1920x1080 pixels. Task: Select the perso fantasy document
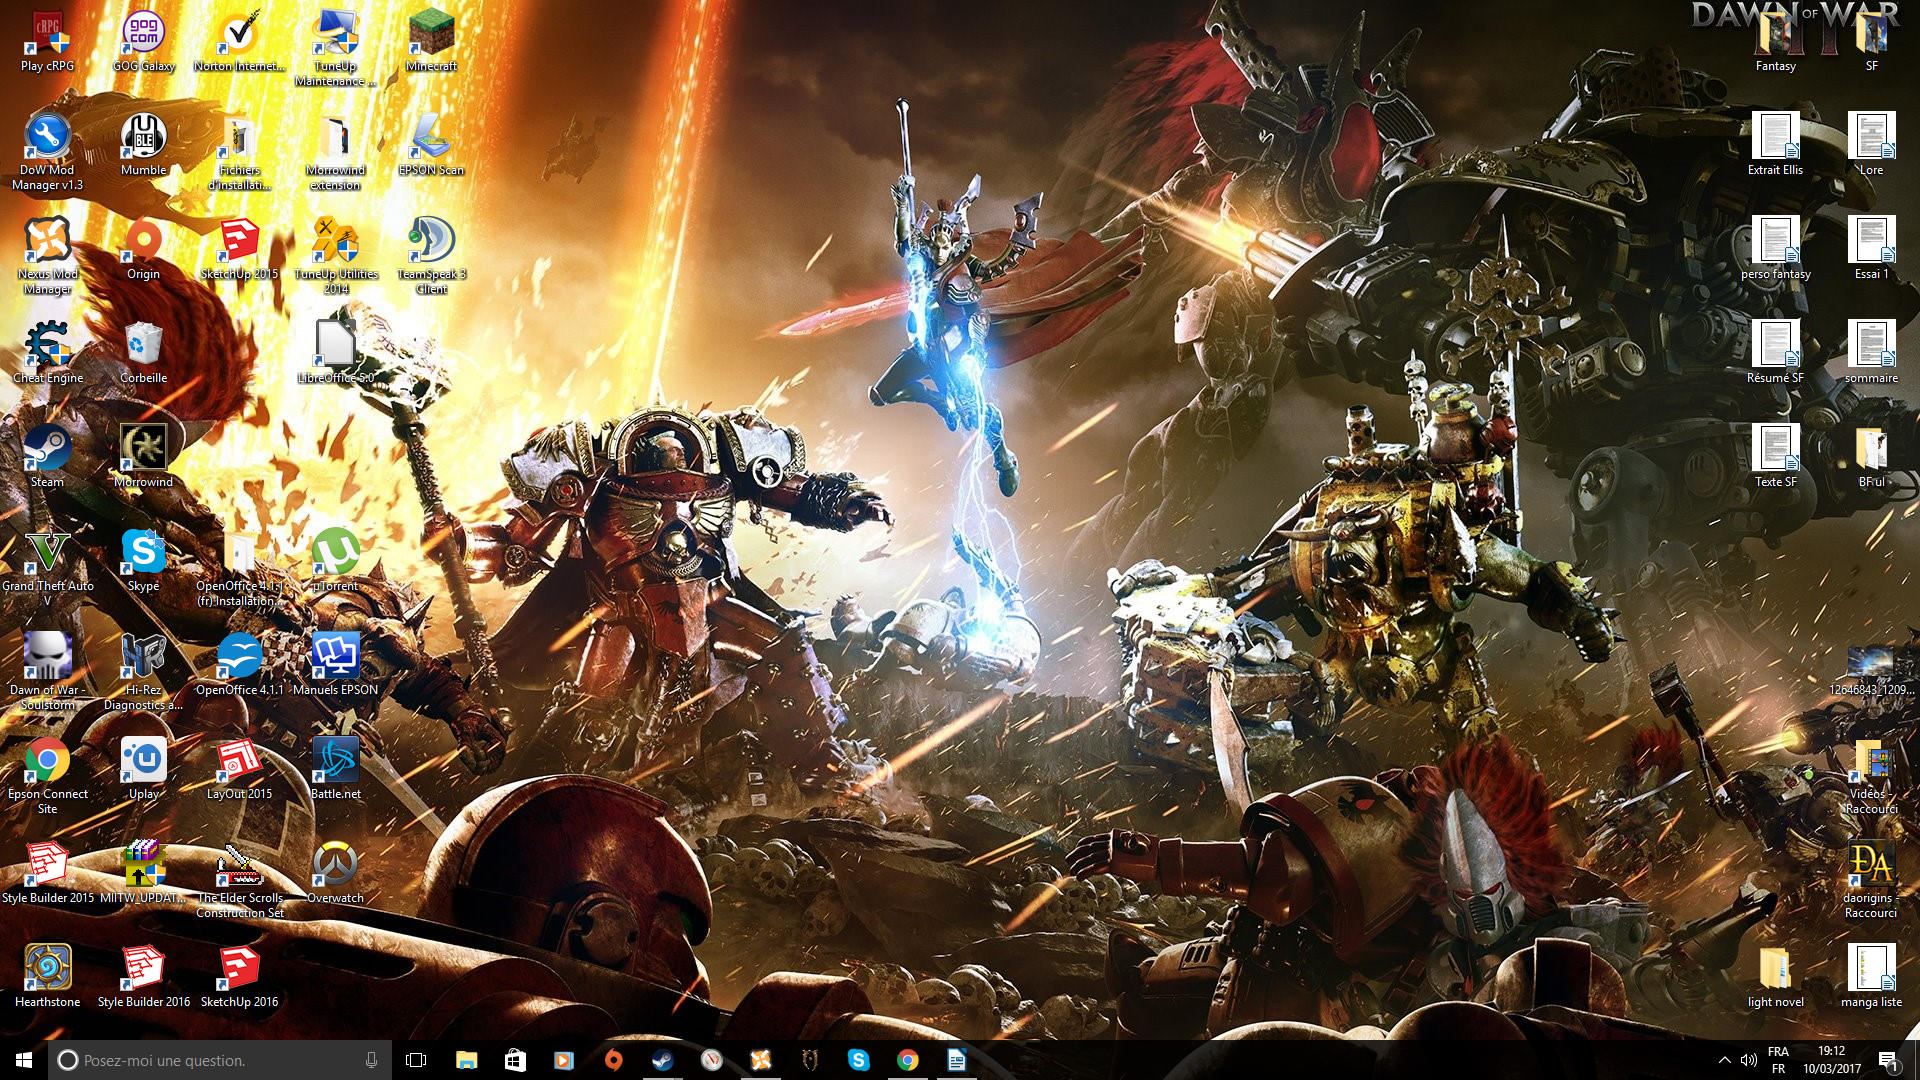(x=1775, y=249)
